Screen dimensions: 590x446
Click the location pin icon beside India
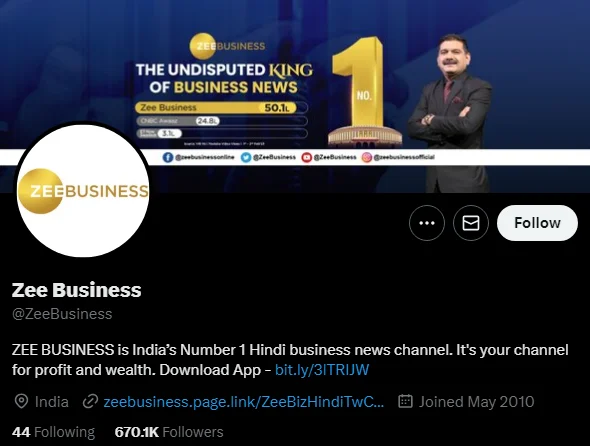click(x=21, y=401)
